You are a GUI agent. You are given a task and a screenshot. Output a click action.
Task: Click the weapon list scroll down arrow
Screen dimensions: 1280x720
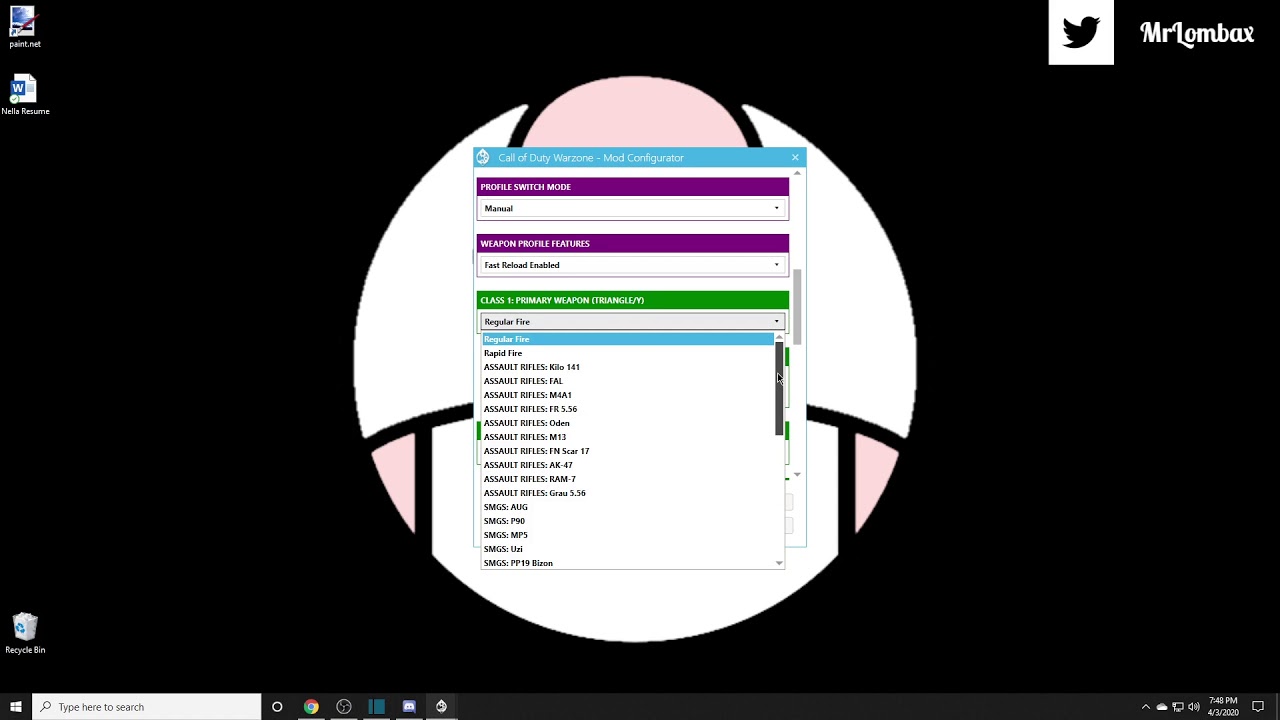click(x=779, y=563)
